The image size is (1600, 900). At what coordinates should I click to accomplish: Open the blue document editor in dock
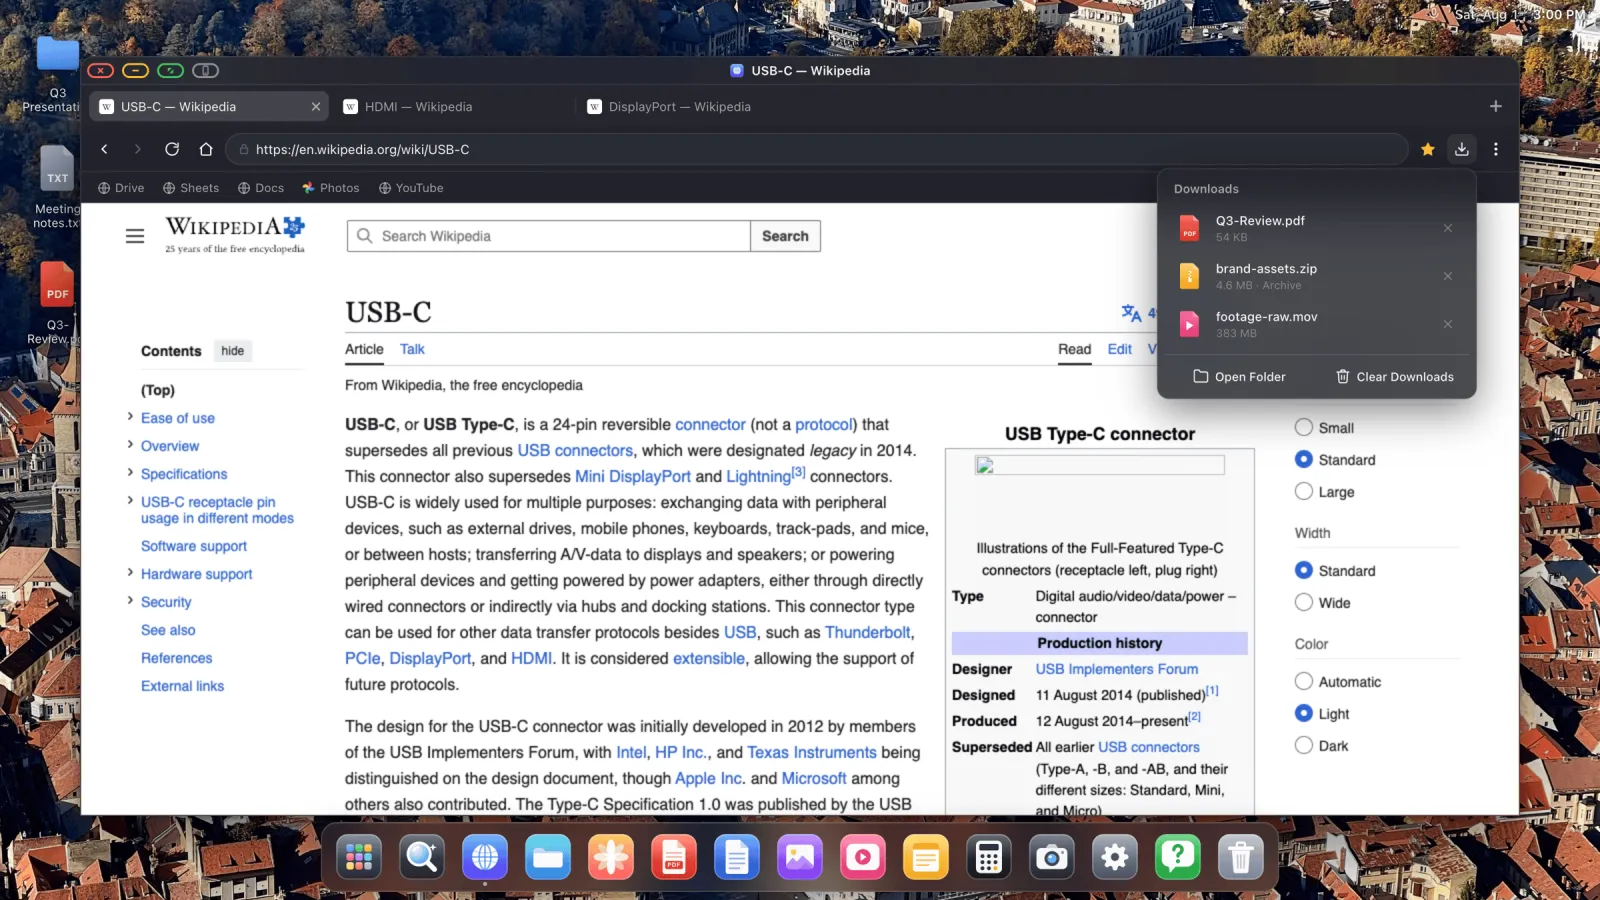[737, 857]
